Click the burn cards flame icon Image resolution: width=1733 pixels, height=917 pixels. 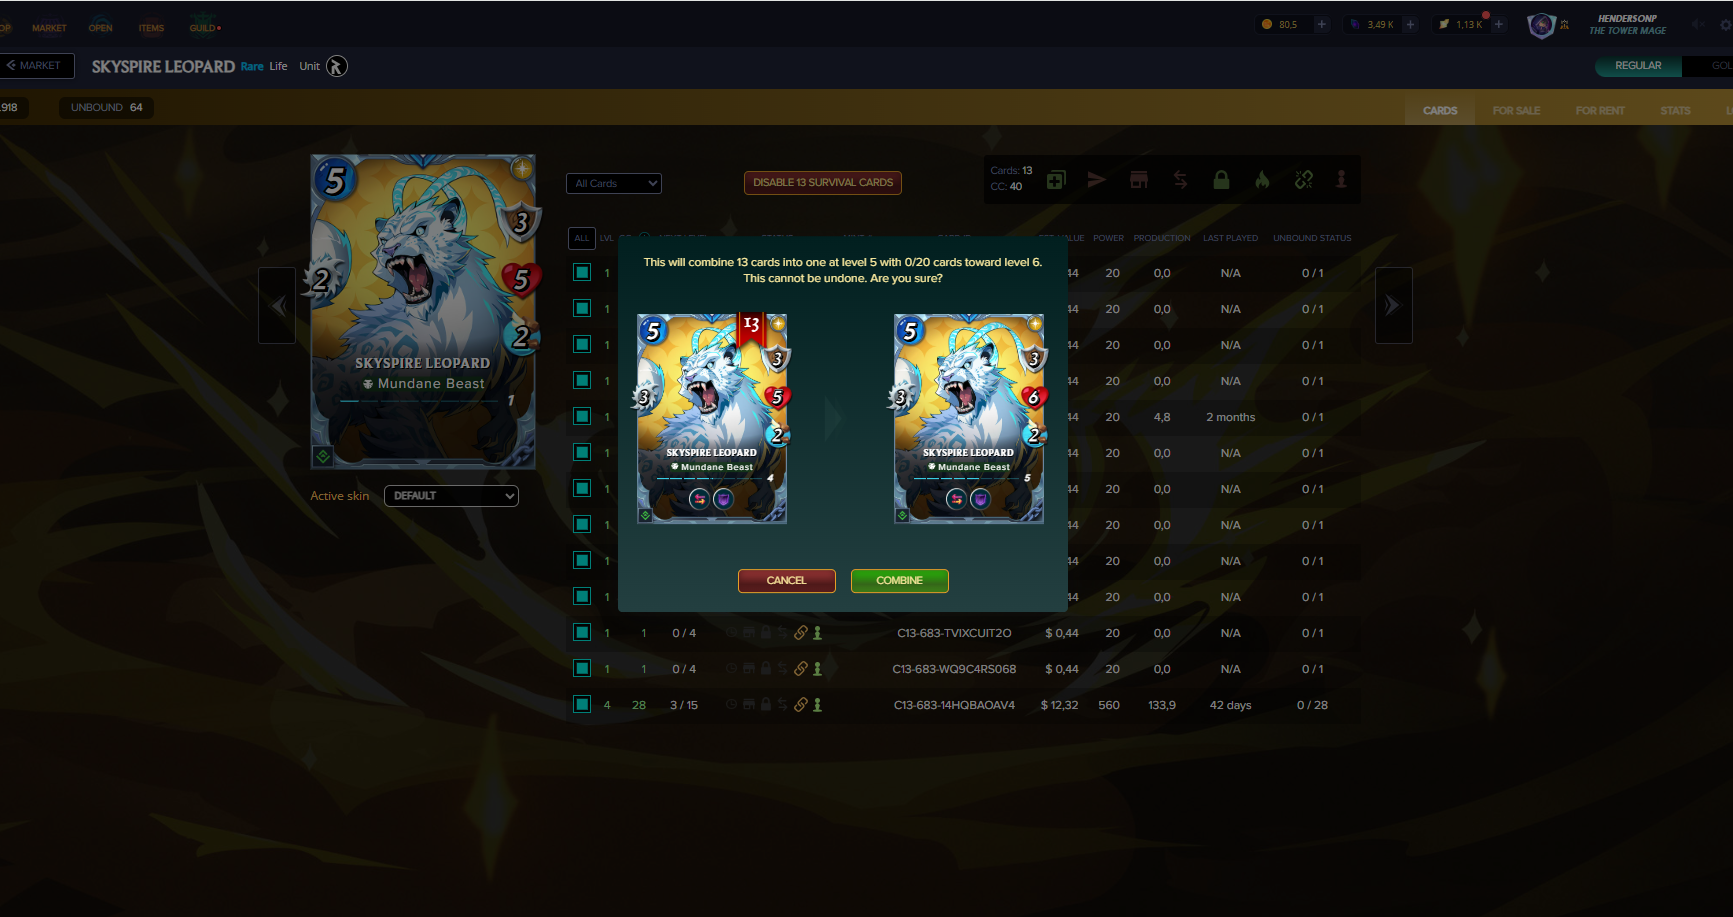[1262, 180]
